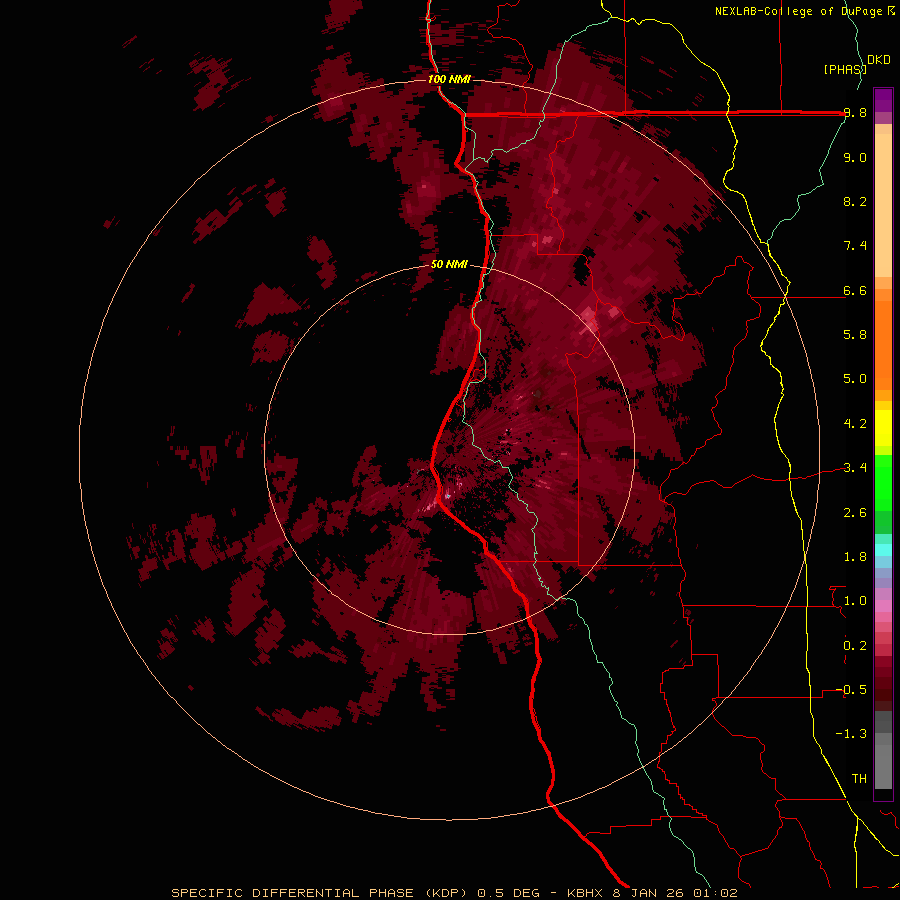Image resolution: width=900 pixels, height=900 pixels.
Task: Click the 3.4 scale value
Action: [855, 468]
